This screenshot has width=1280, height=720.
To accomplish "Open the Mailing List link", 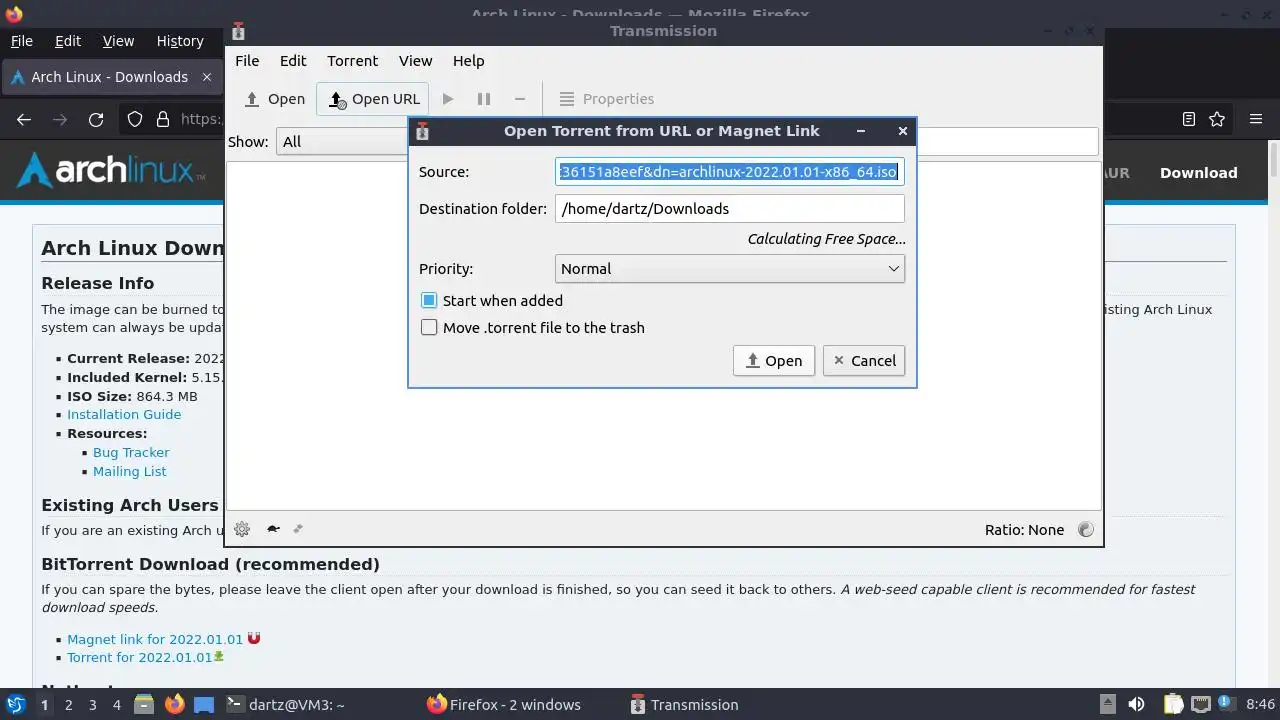I will point(129,472).
